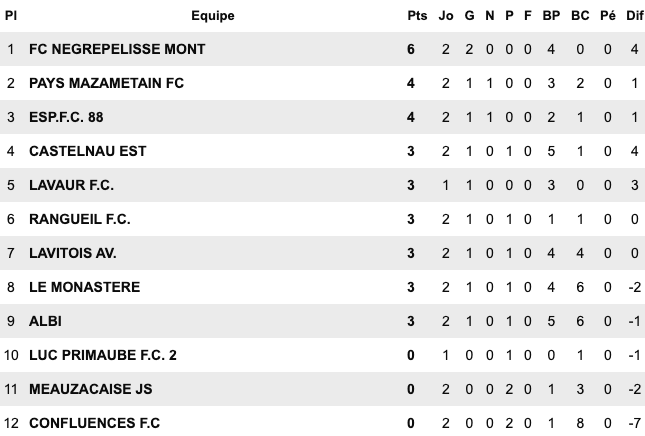Viewport: 645px width, 436px height.
Task: Open CASTELNAU EST team entry
Action: [88, 151]
